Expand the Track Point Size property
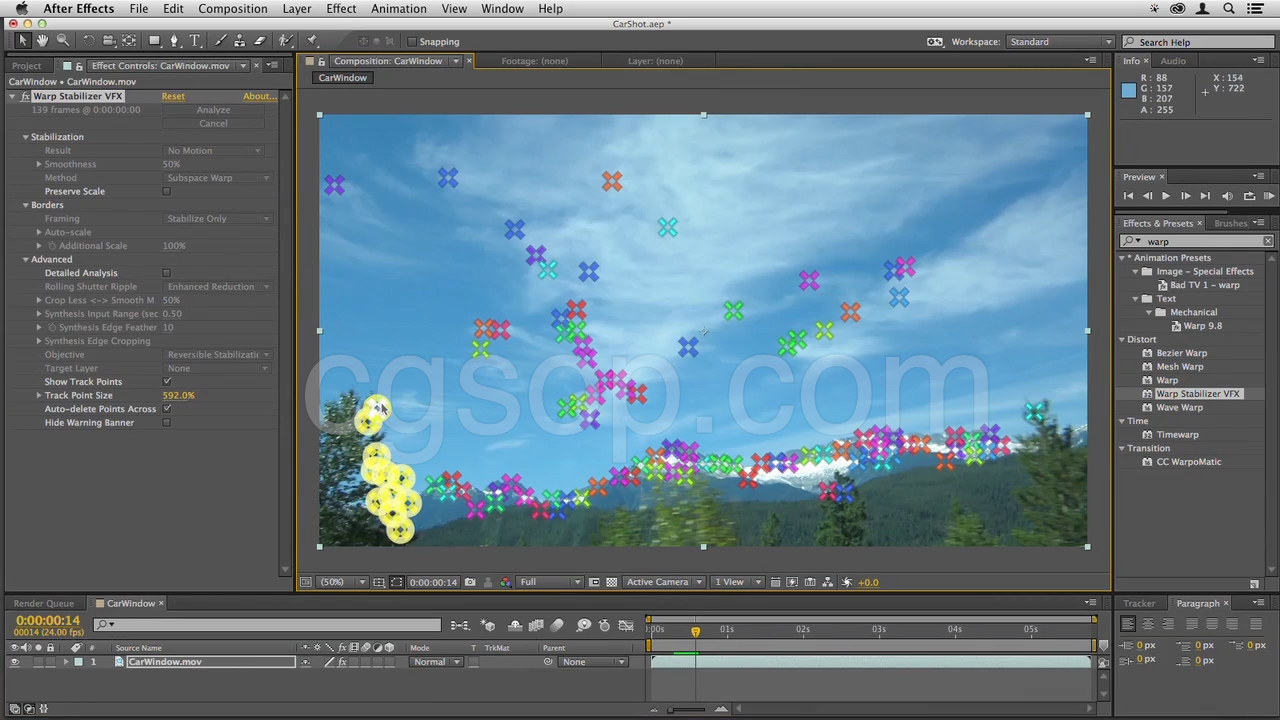1280x720 pixels. [39, 396]
